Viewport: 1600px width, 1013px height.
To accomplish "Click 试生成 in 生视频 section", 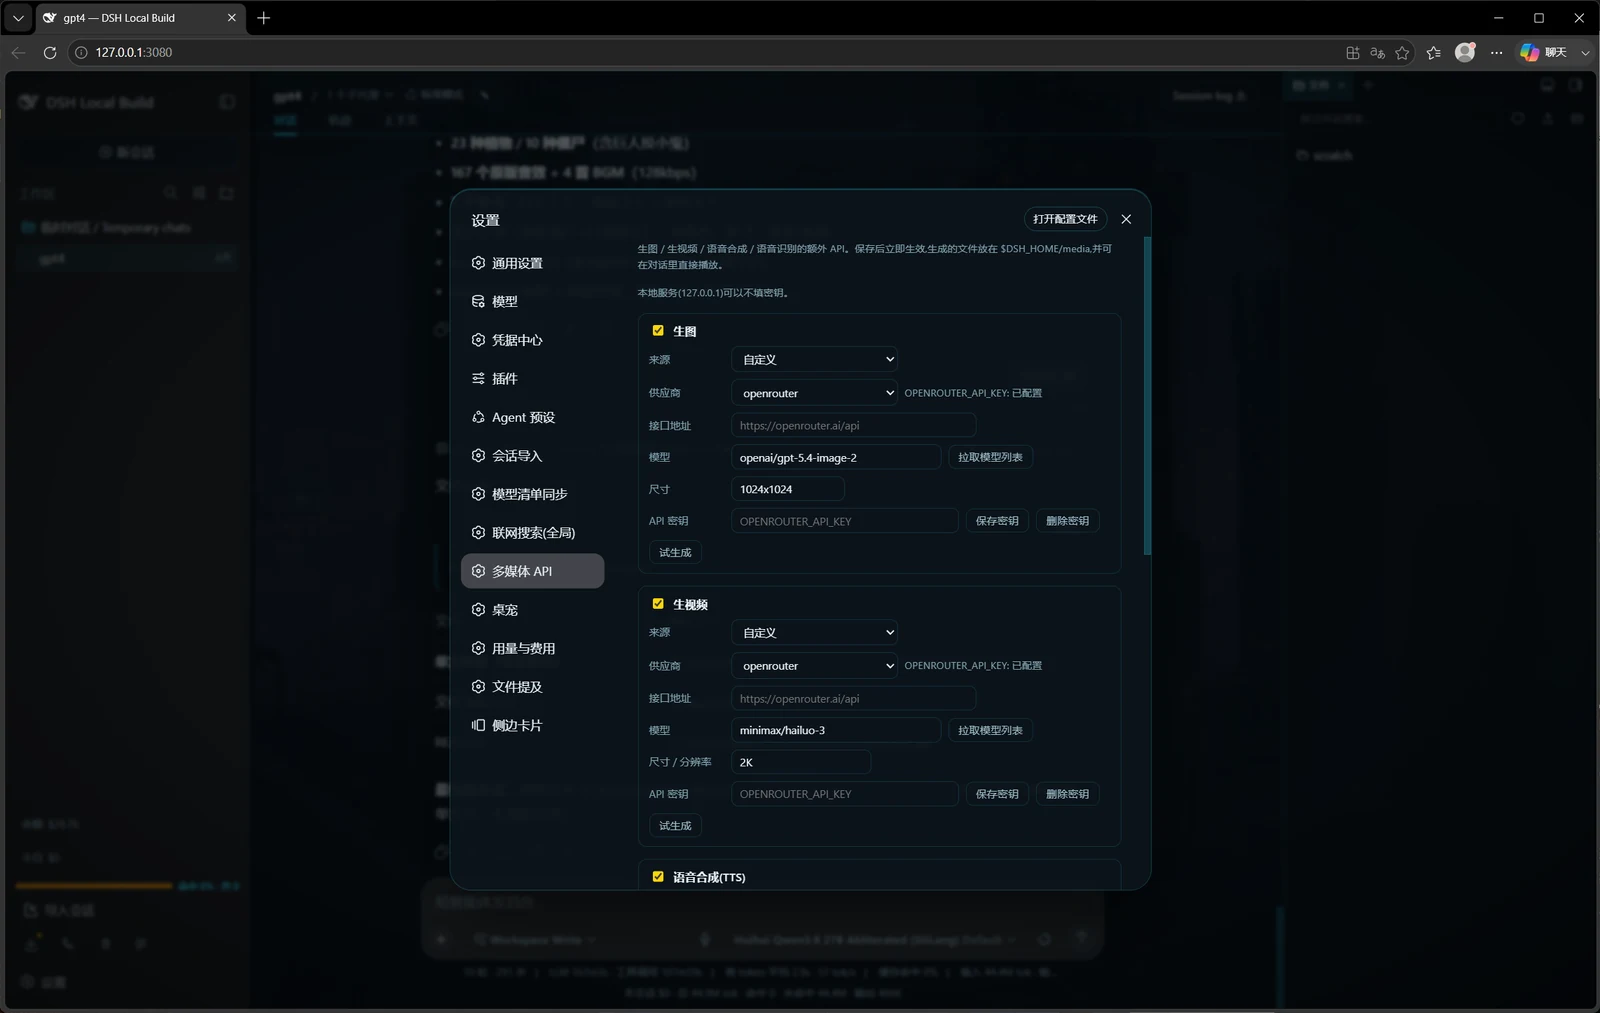I will tap(675, 826).
